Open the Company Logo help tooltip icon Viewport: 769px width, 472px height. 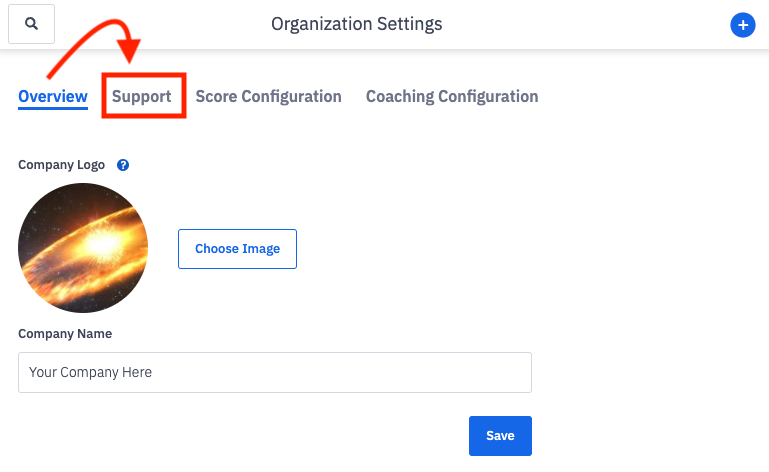[x=123, y=165]
